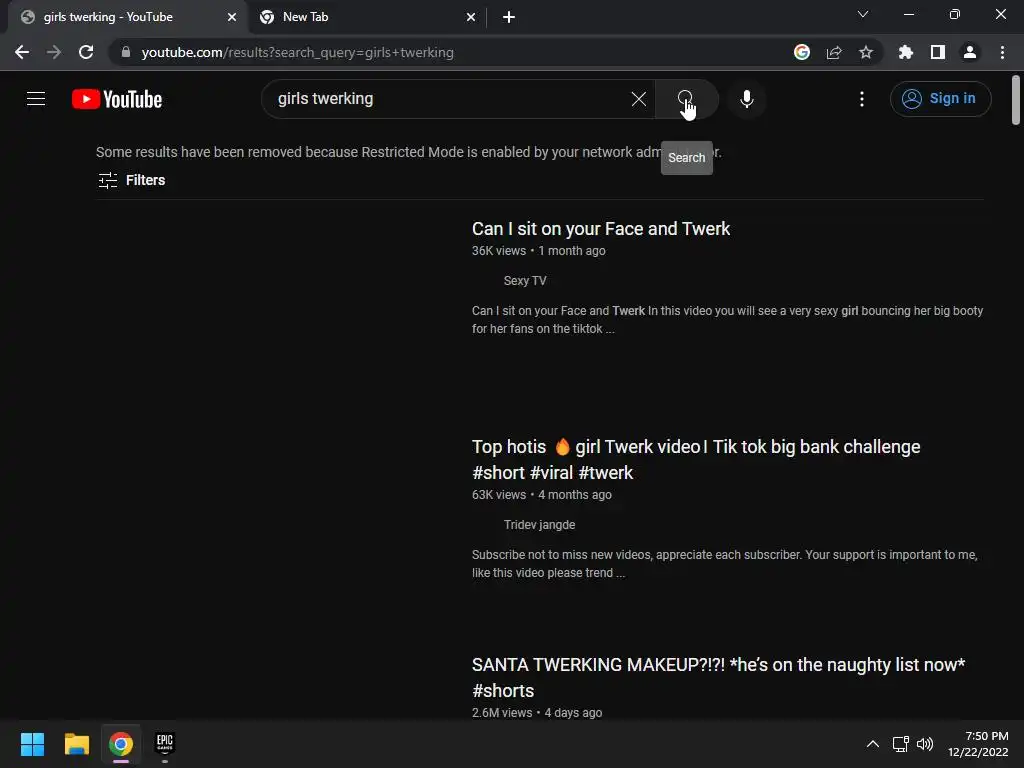Show hidden tray icons chevron

872,744
